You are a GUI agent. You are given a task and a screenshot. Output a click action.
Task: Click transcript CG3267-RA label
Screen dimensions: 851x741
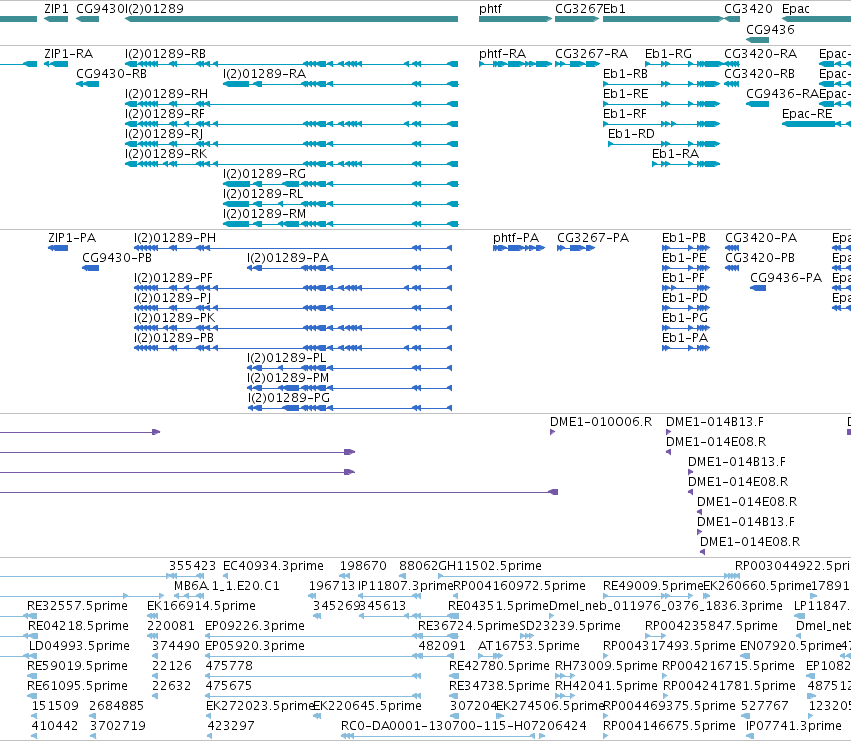point(592,54)
